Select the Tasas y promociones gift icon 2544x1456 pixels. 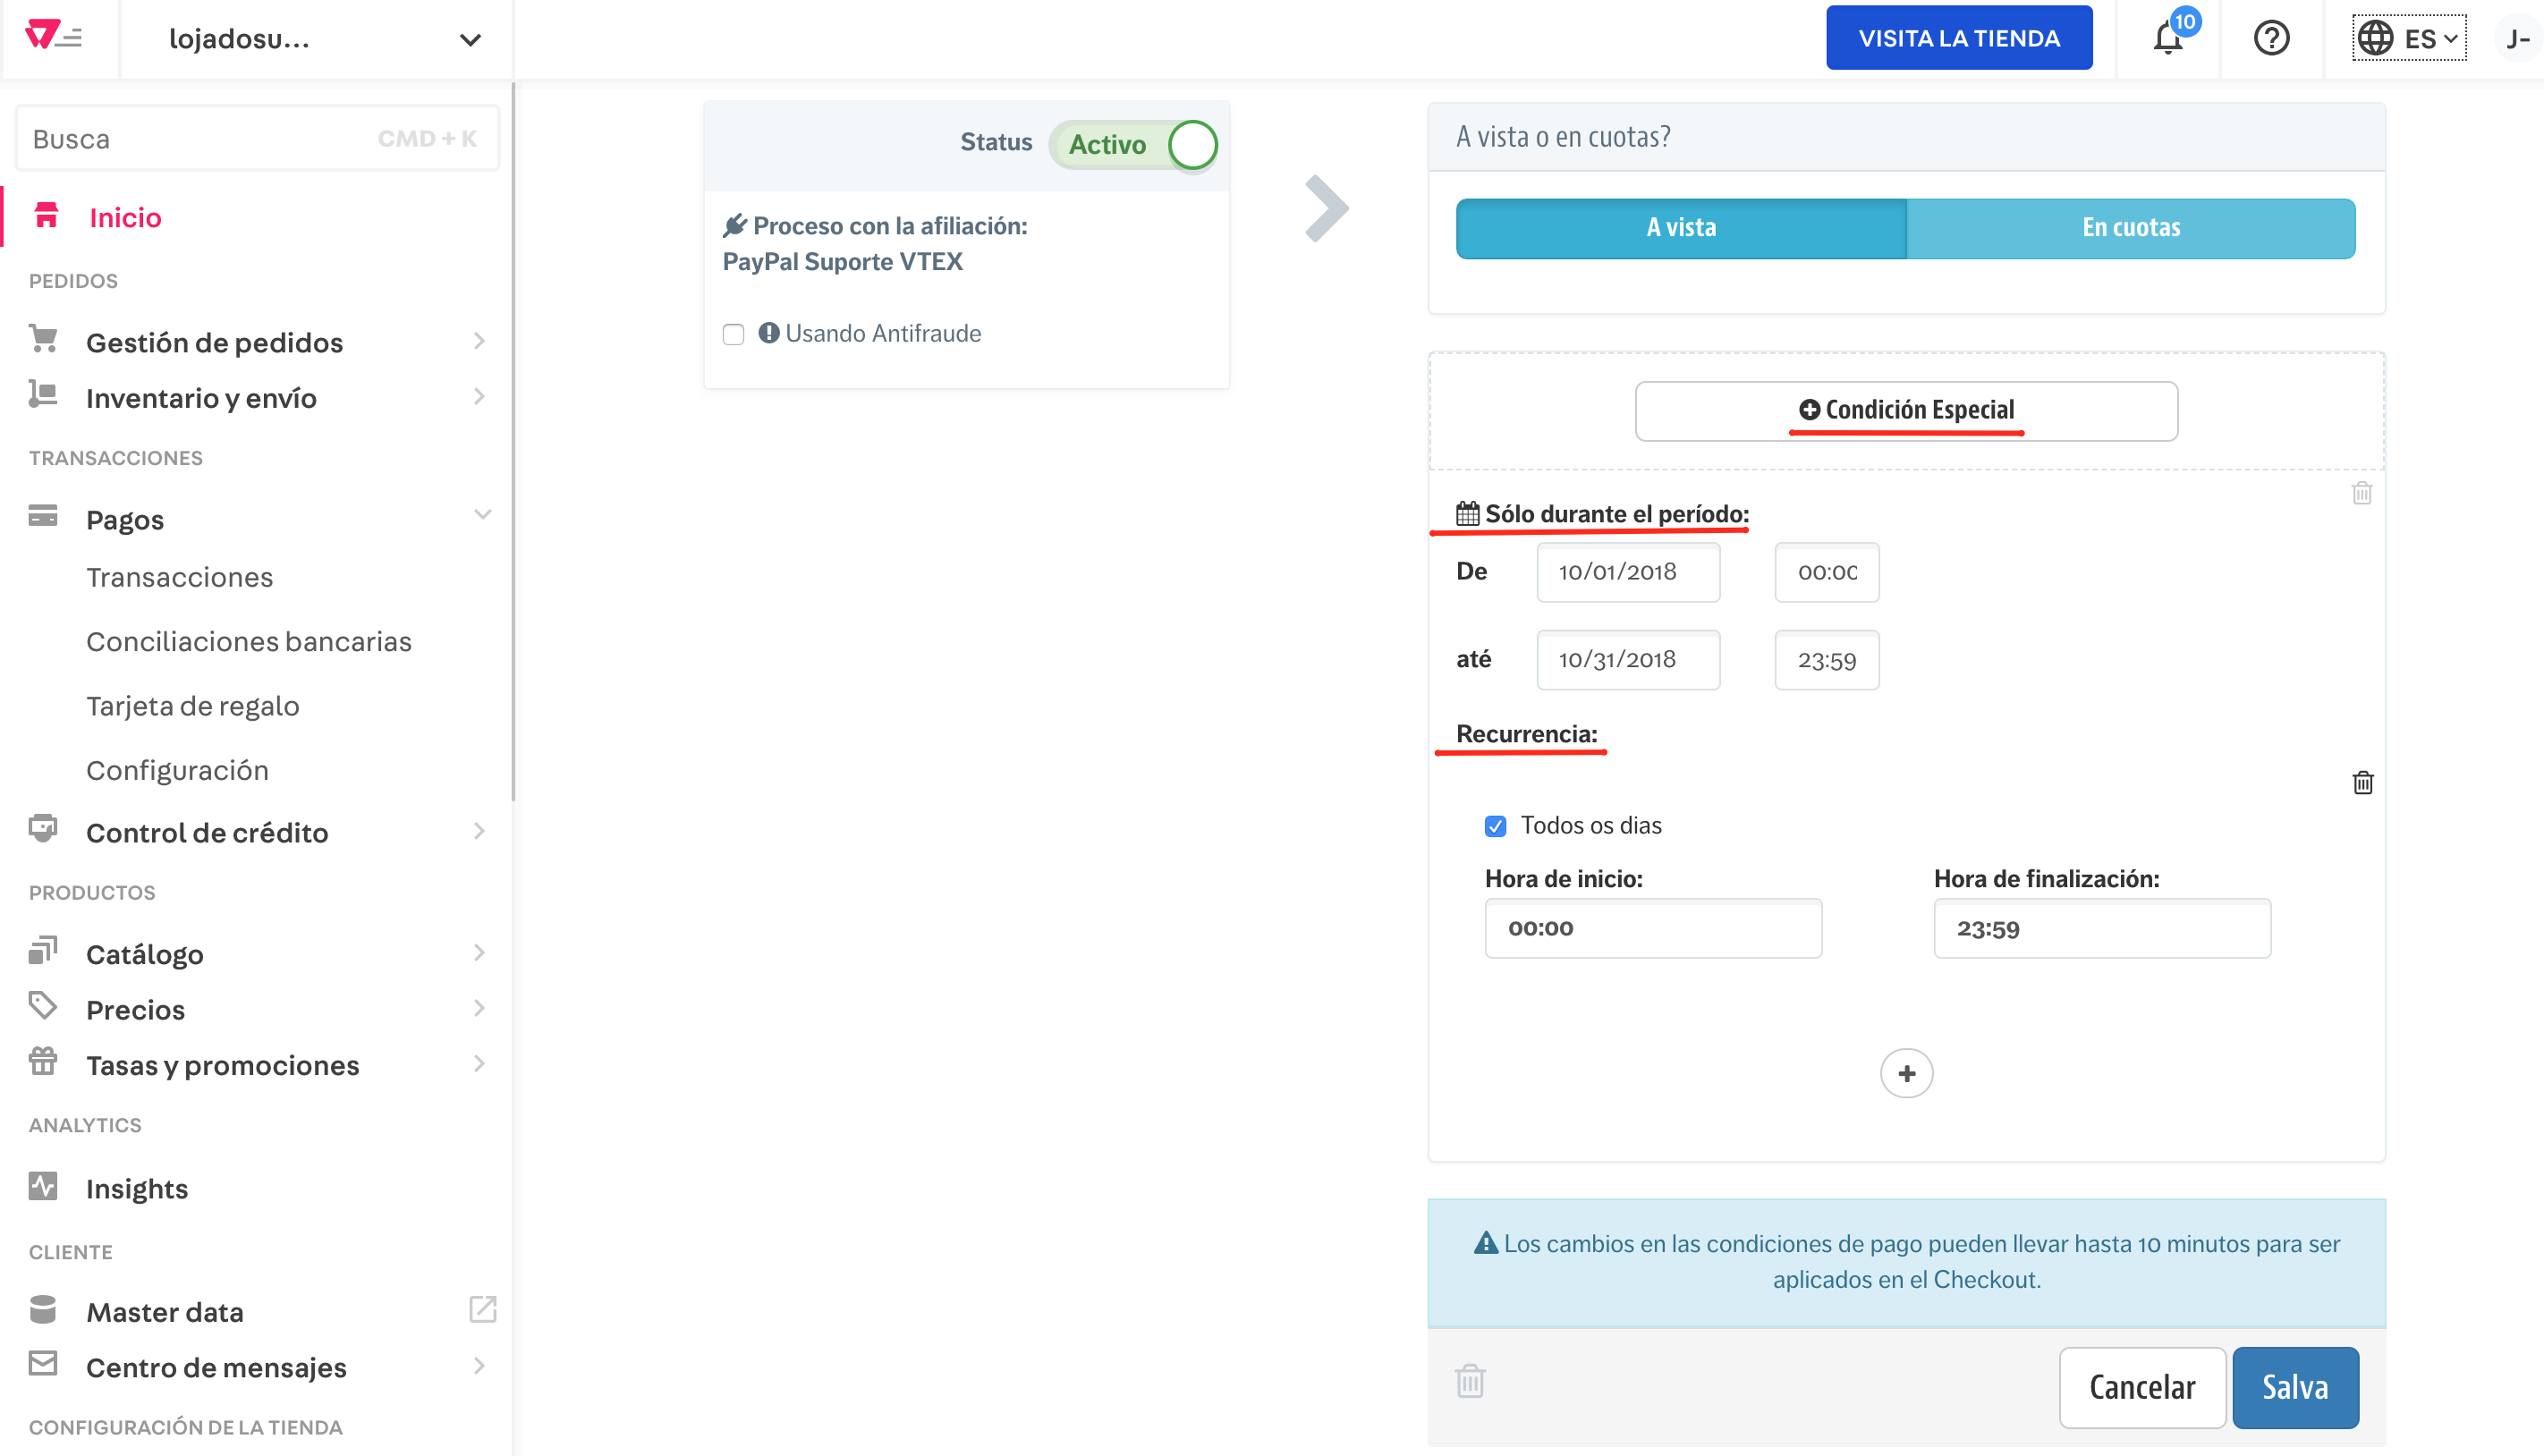[x=42, y=1062]
